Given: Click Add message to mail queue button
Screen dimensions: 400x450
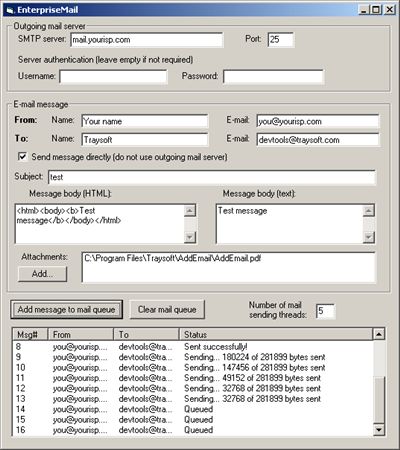Looking at the screenshot, I should click(67, 310).
